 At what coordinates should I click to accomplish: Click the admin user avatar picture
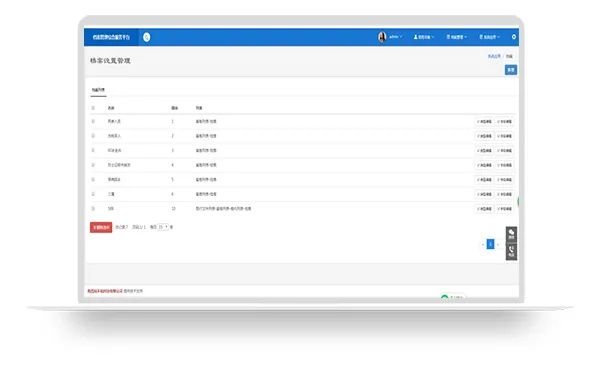tap(382, 37)
